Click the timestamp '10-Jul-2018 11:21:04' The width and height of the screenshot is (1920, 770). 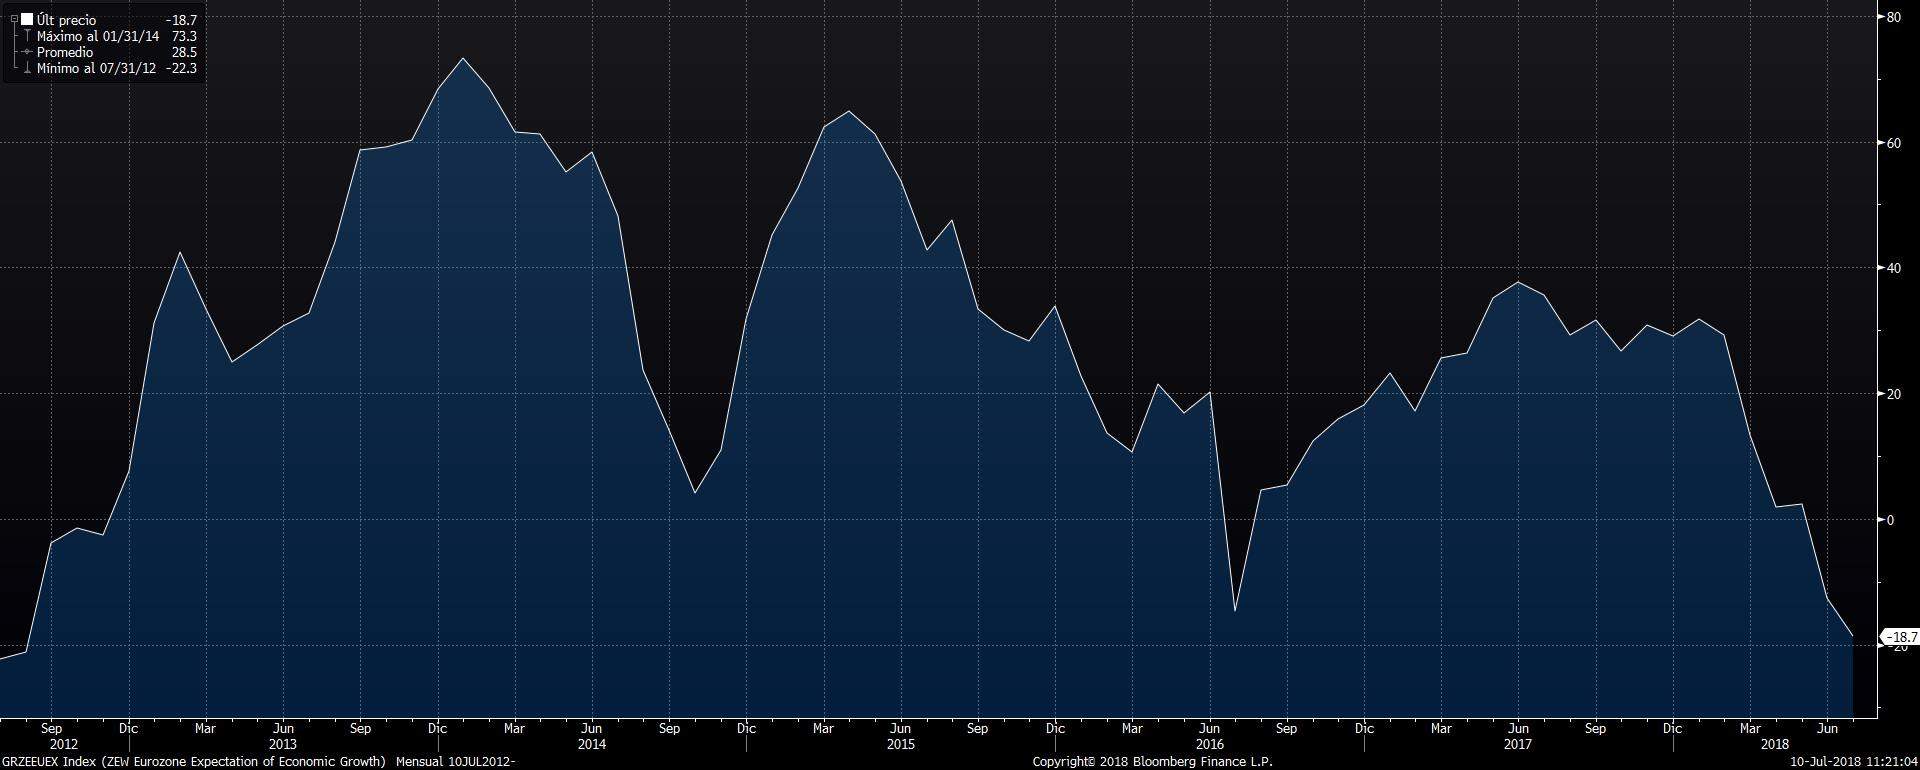coord(1854,762)
